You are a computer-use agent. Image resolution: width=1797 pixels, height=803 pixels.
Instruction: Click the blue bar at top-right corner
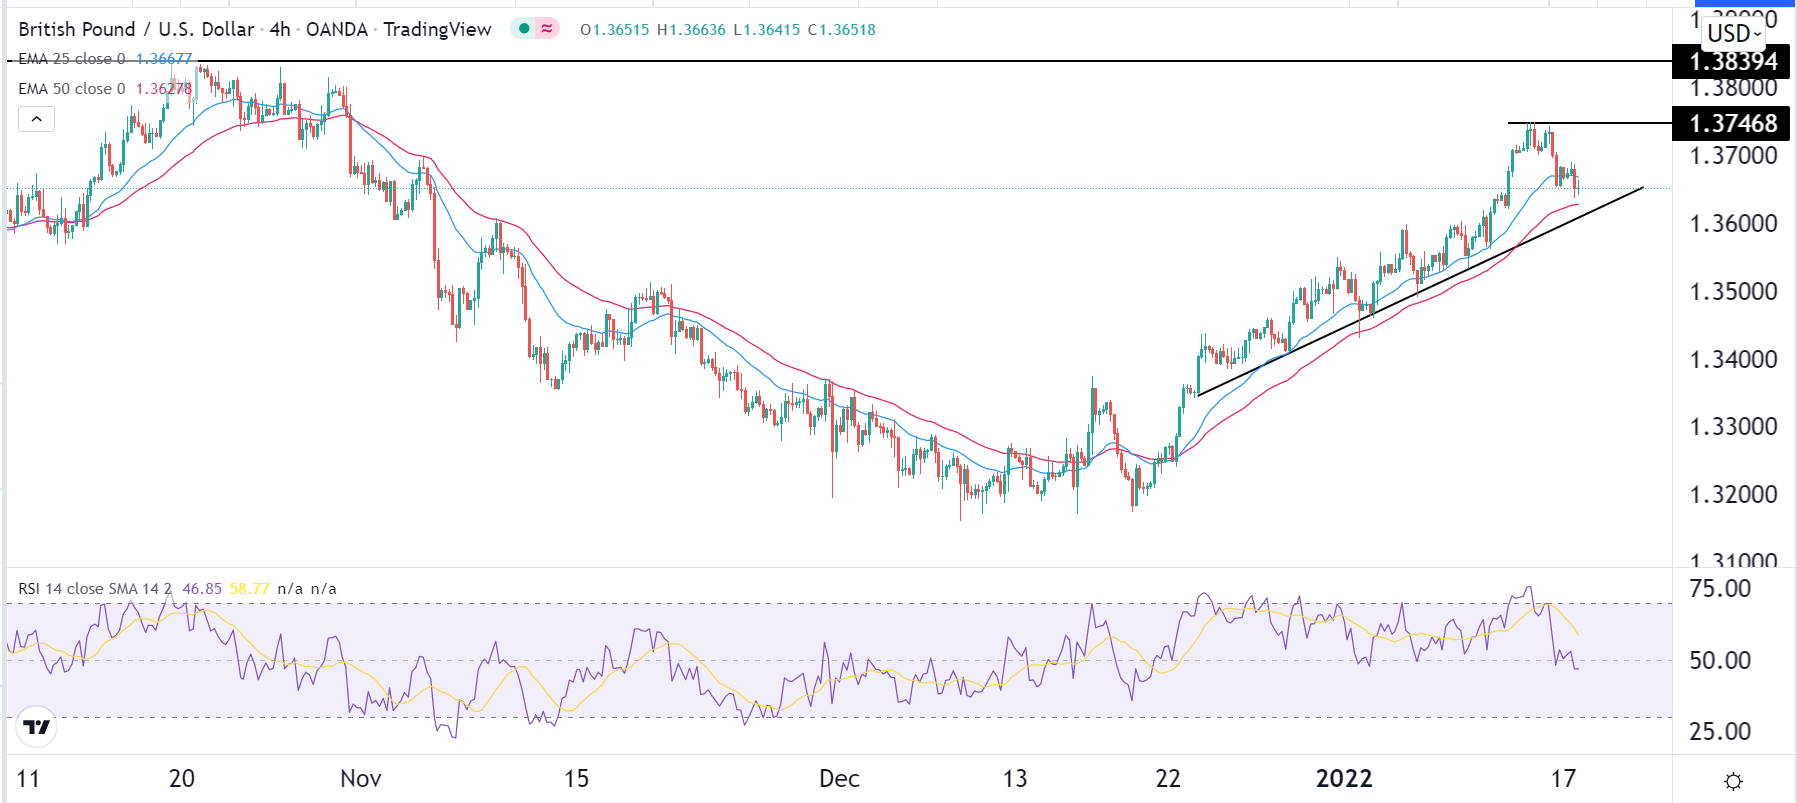click(1760, 3)
